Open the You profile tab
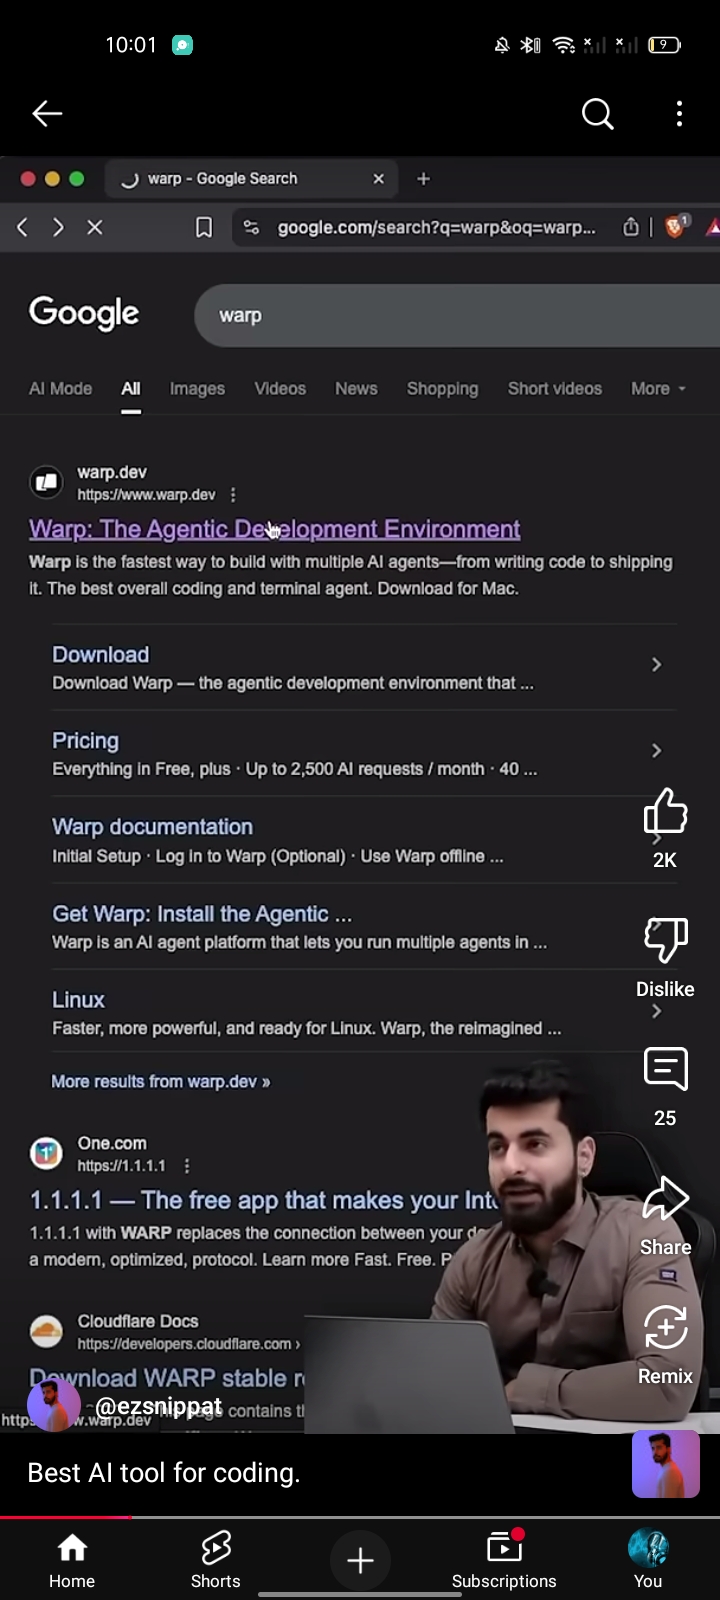This screenshot has width=720, height=1600. 648,1560
